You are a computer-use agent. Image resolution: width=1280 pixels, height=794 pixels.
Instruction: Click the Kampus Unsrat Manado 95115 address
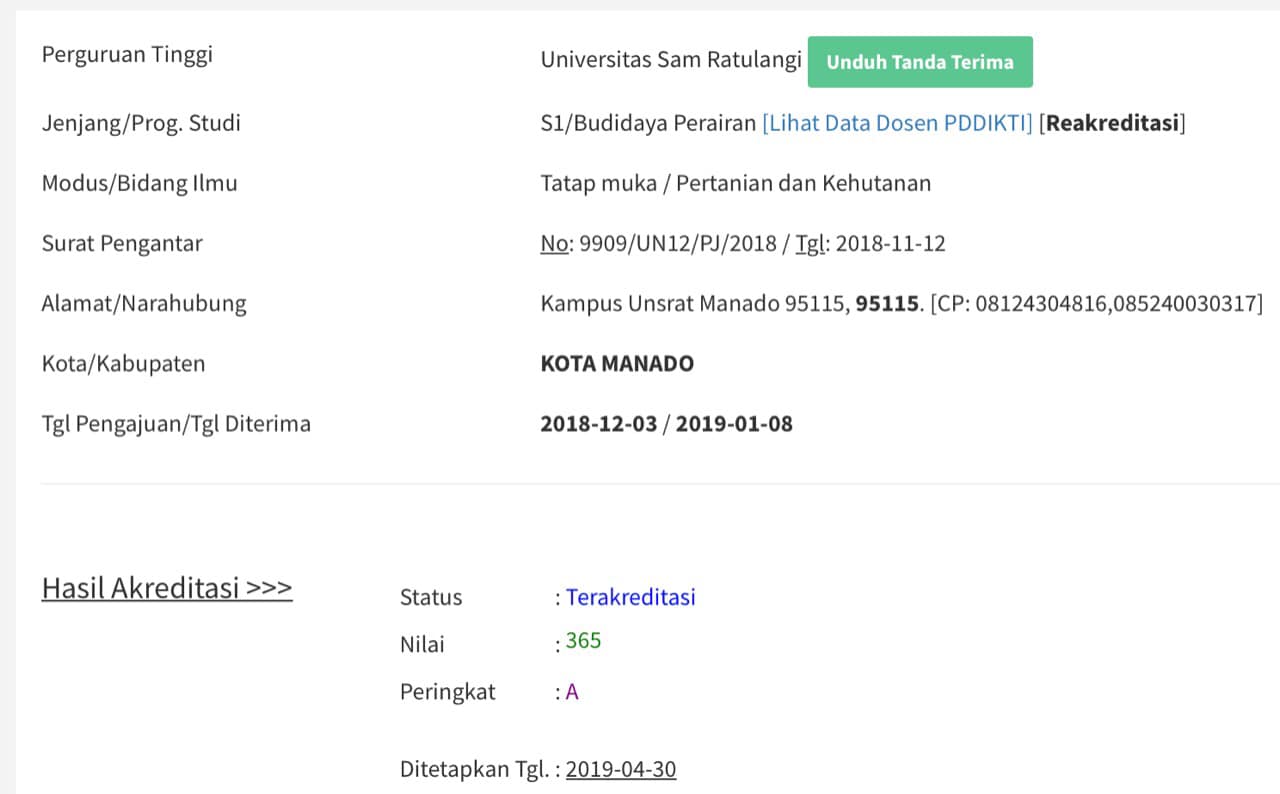pyautogui.click(x=694, y=304)
